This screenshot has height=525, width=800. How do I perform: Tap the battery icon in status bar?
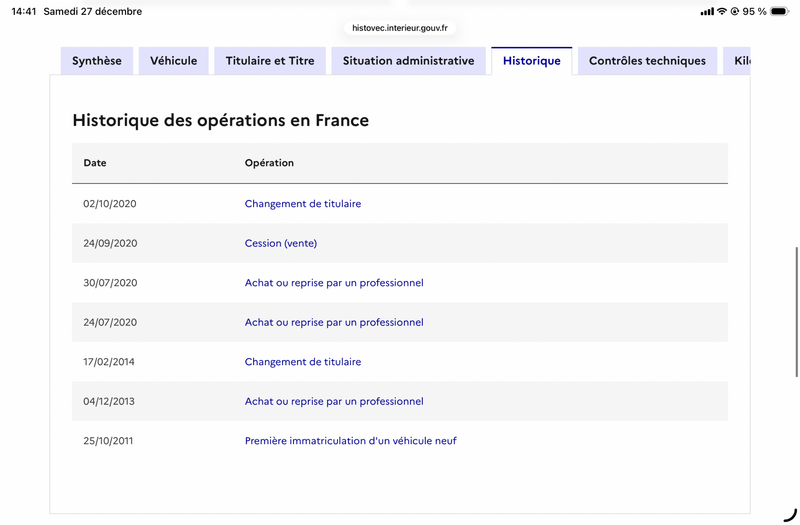[x=779, y=12]
